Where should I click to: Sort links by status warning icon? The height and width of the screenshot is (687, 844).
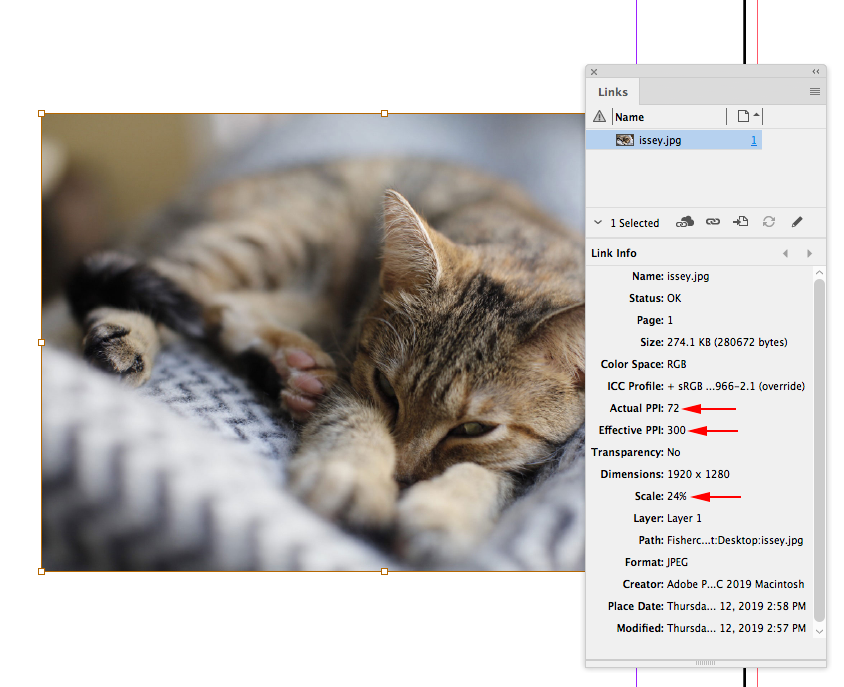coord(599,116)
